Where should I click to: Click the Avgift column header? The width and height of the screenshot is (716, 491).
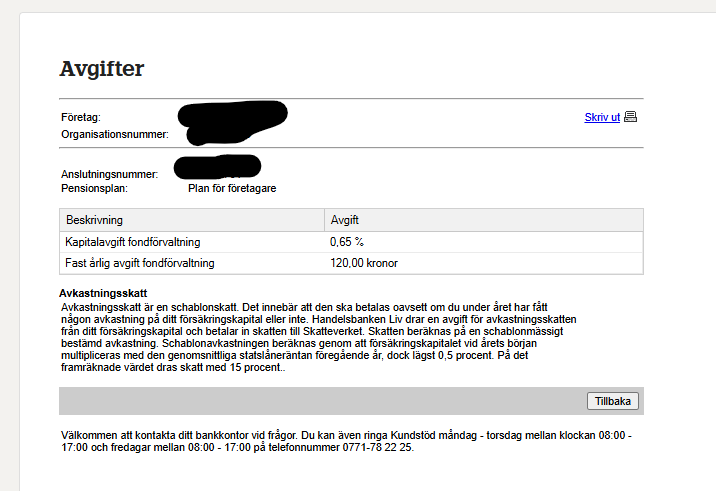[x=344, y=219]
